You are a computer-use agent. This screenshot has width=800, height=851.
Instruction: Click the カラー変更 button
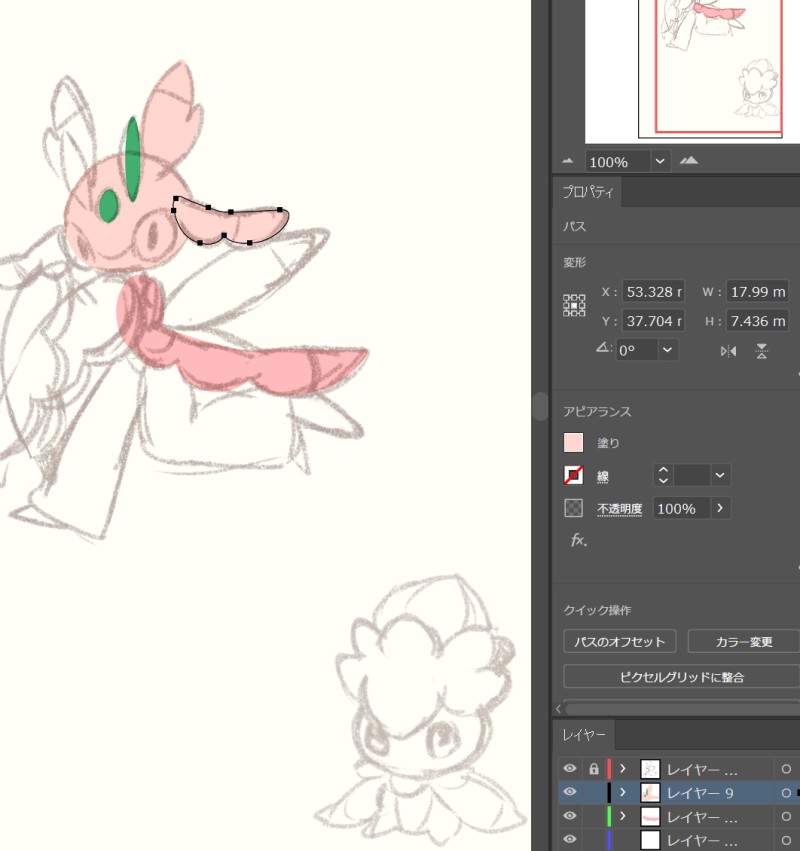point(744,642)
